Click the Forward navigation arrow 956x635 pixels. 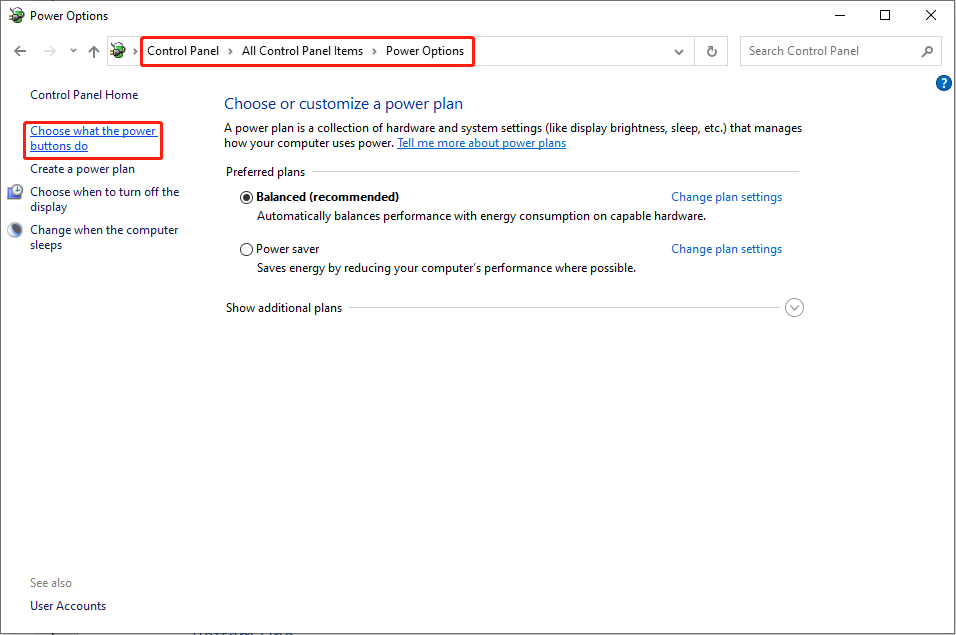point(49,51)
